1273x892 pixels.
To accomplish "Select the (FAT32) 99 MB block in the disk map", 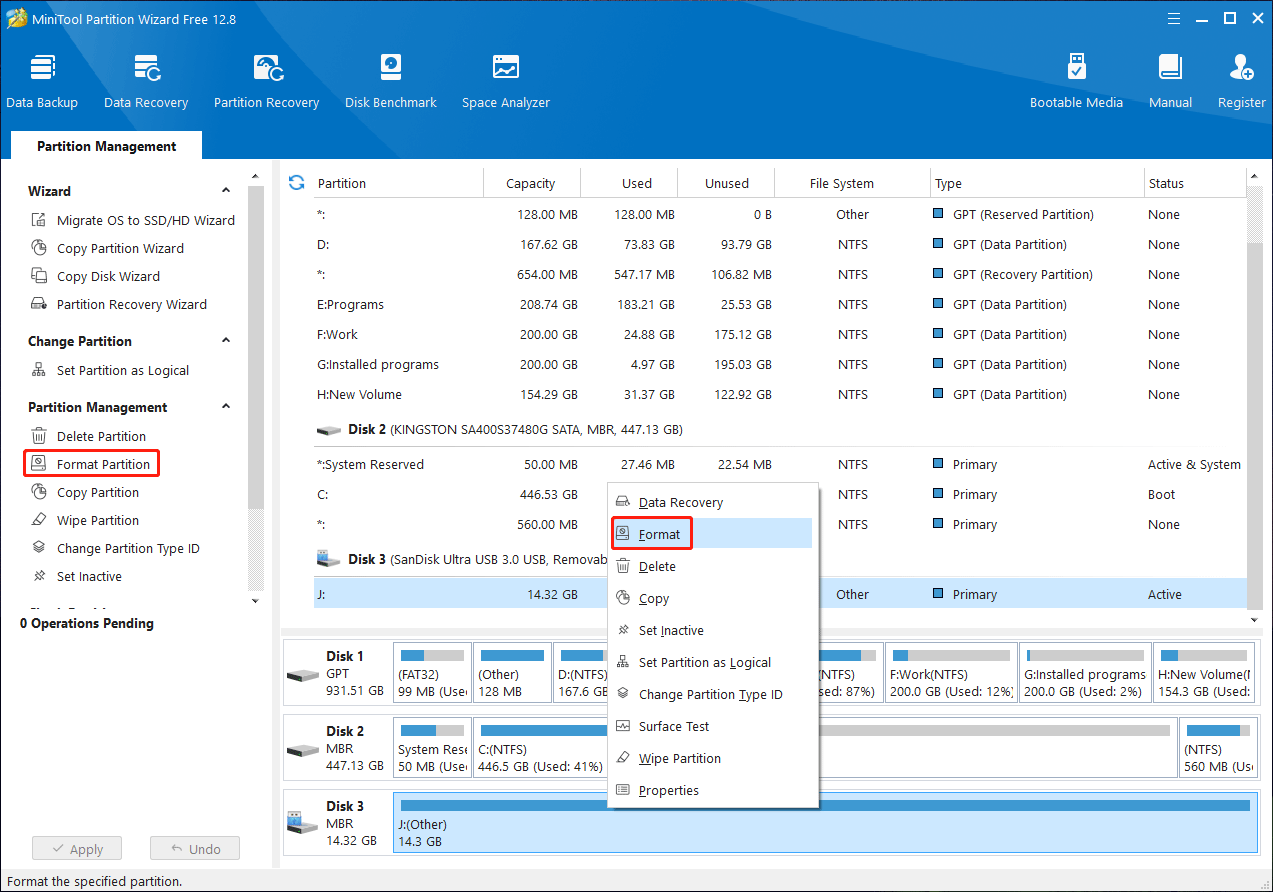I will (432, 673).
